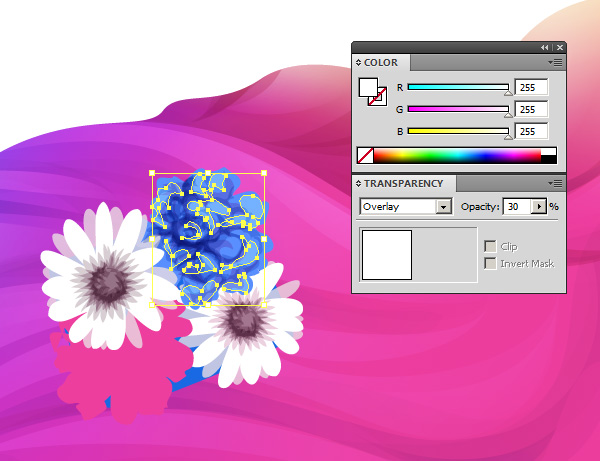Toggle the Invert Mask checkbox
Viewport: 600px width, 461px height.
click(x=490, y=263)
